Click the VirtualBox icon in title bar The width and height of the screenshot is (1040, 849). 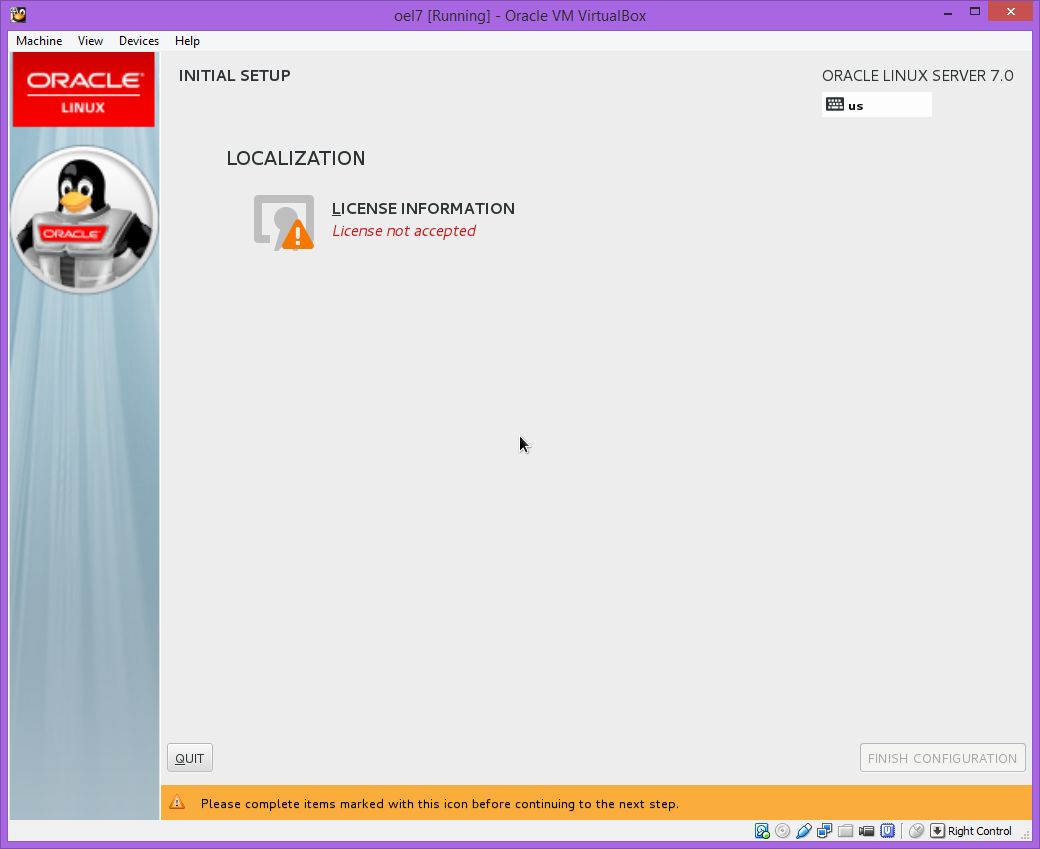click(x=19, y=14)
